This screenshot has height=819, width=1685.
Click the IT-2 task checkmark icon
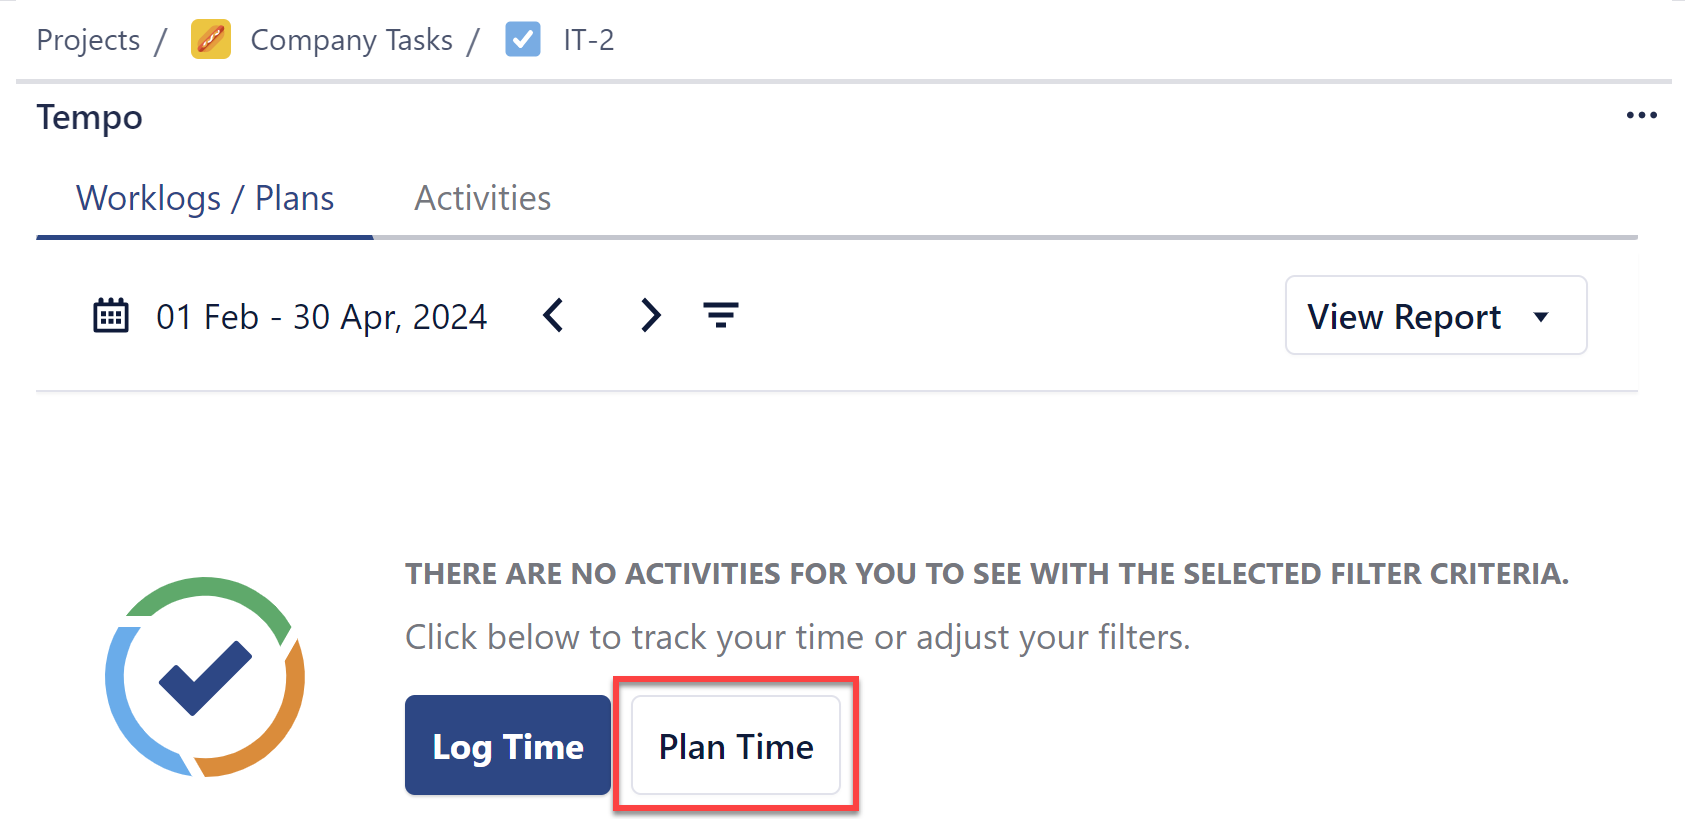tap(522, 39)
